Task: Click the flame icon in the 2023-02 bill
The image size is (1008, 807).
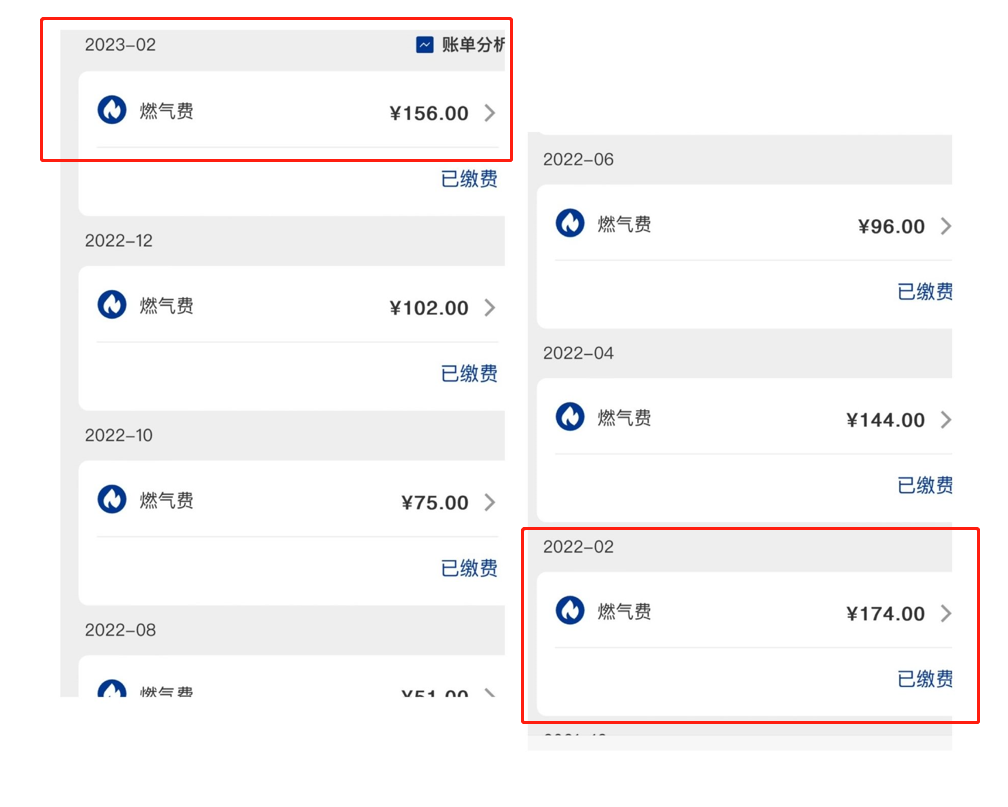Action: (x=112, y=110)
